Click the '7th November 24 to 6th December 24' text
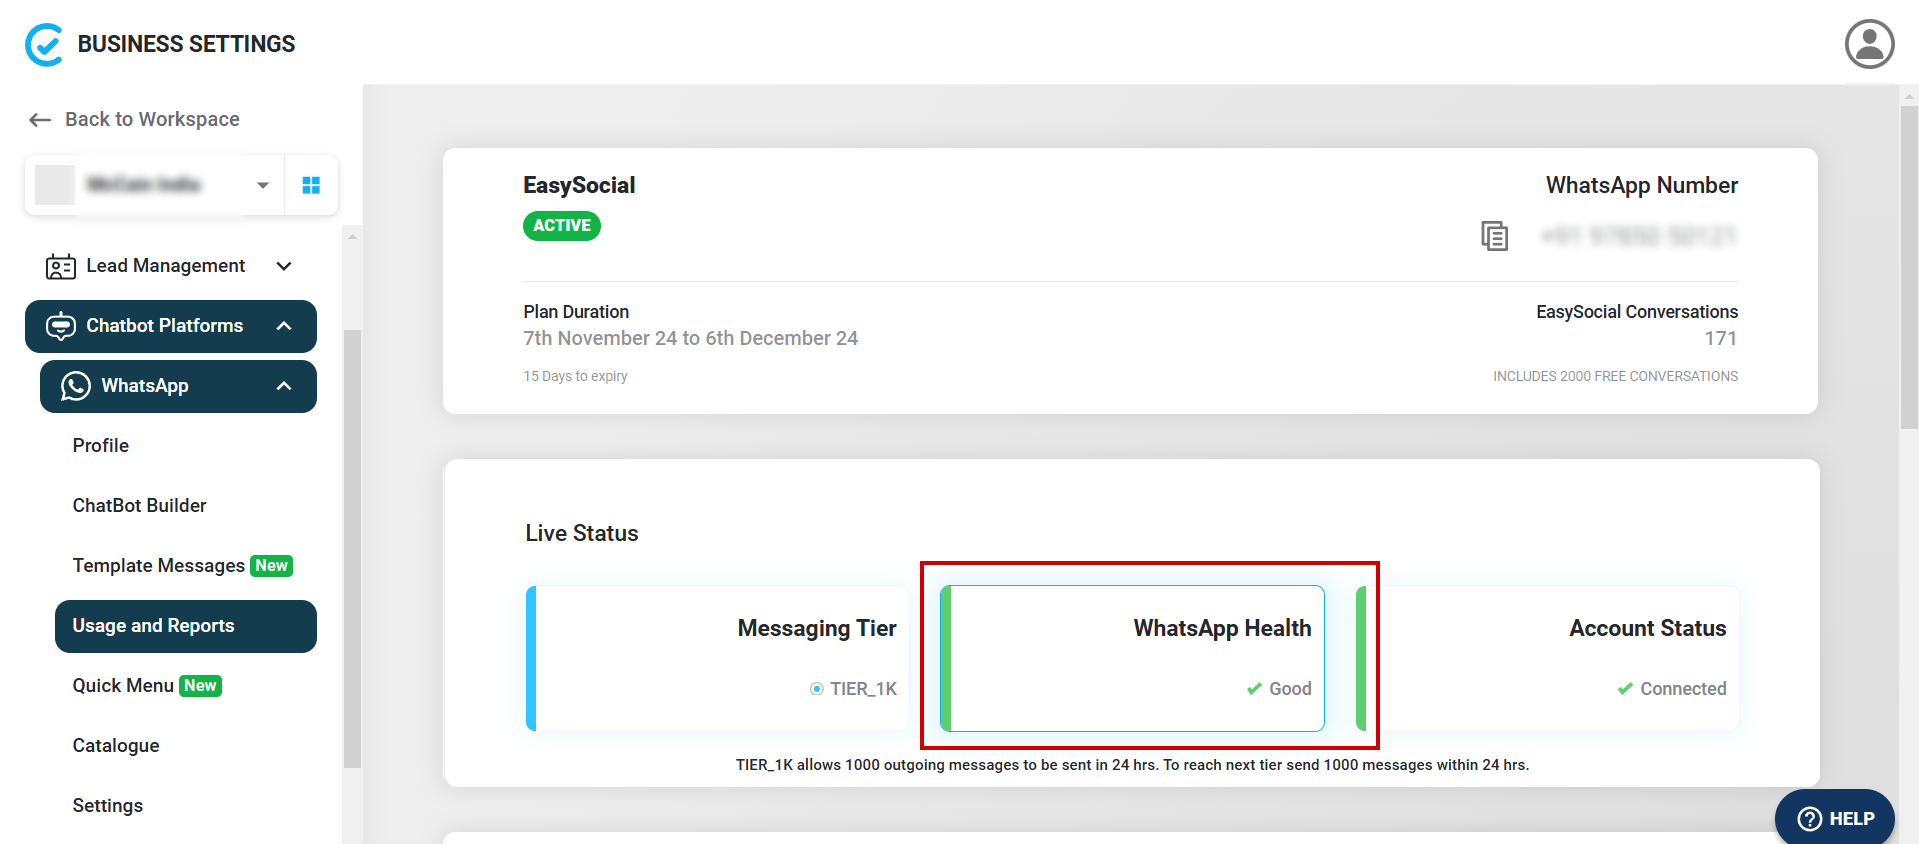The width and height of the screenshot is (1919, 844). point(690,339)
